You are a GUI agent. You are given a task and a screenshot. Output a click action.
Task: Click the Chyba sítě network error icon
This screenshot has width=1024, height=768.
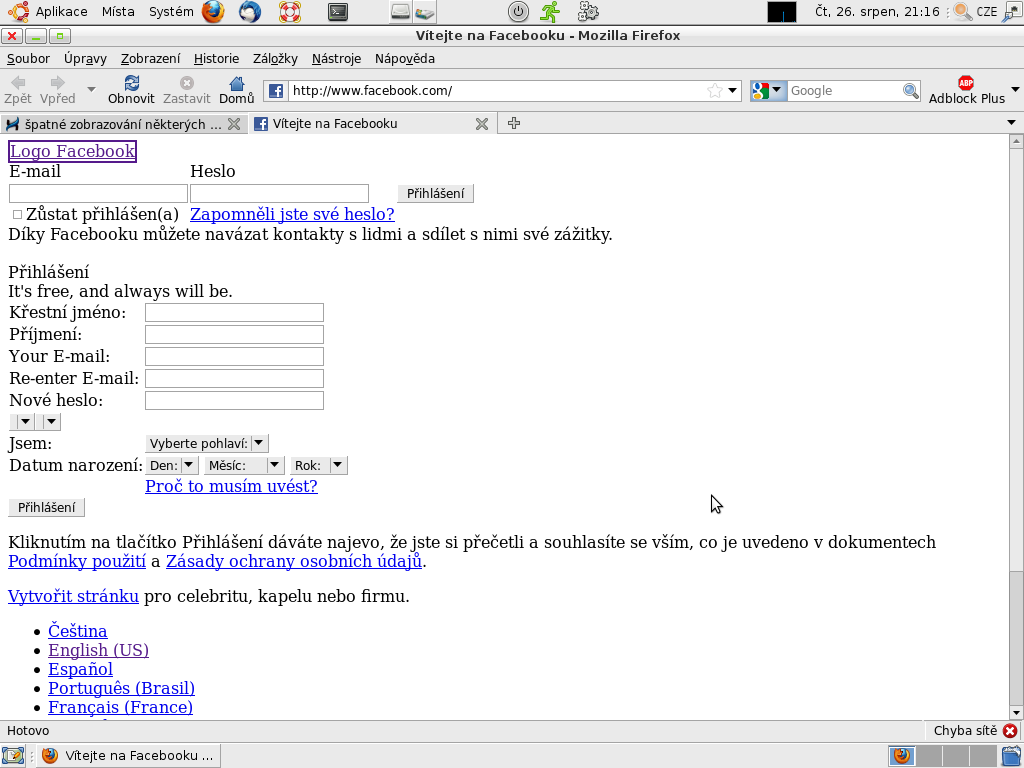click(1010, 731)
